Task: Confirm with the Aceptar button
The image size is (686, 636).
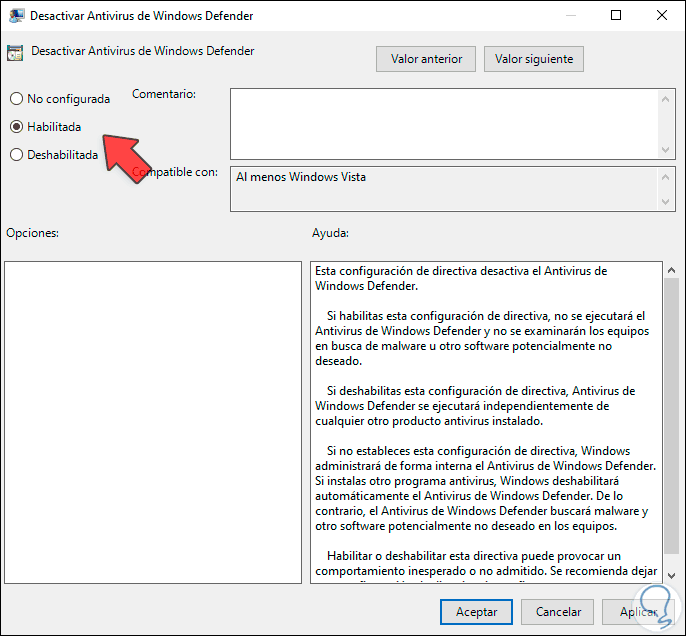Action: (476, 612)
